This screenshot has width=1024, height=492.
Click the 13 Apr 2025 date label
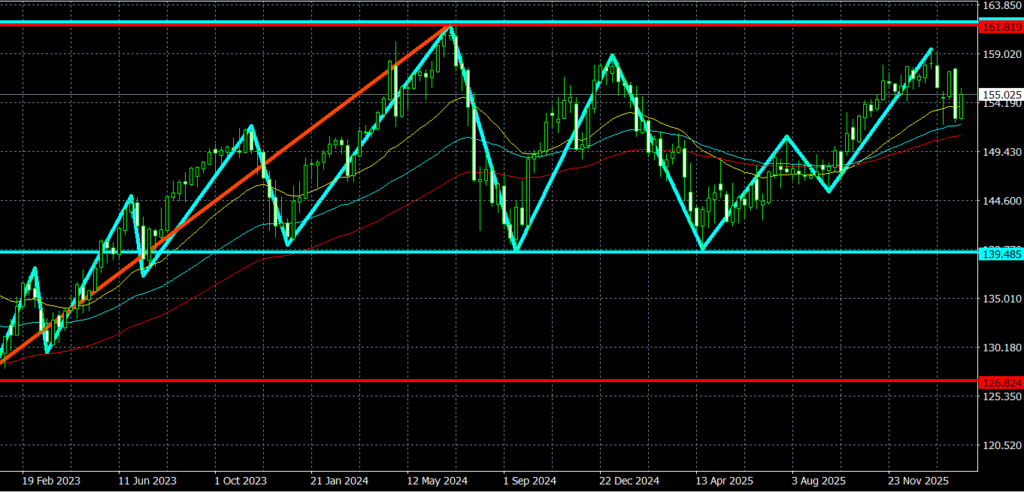coord(720,480)
